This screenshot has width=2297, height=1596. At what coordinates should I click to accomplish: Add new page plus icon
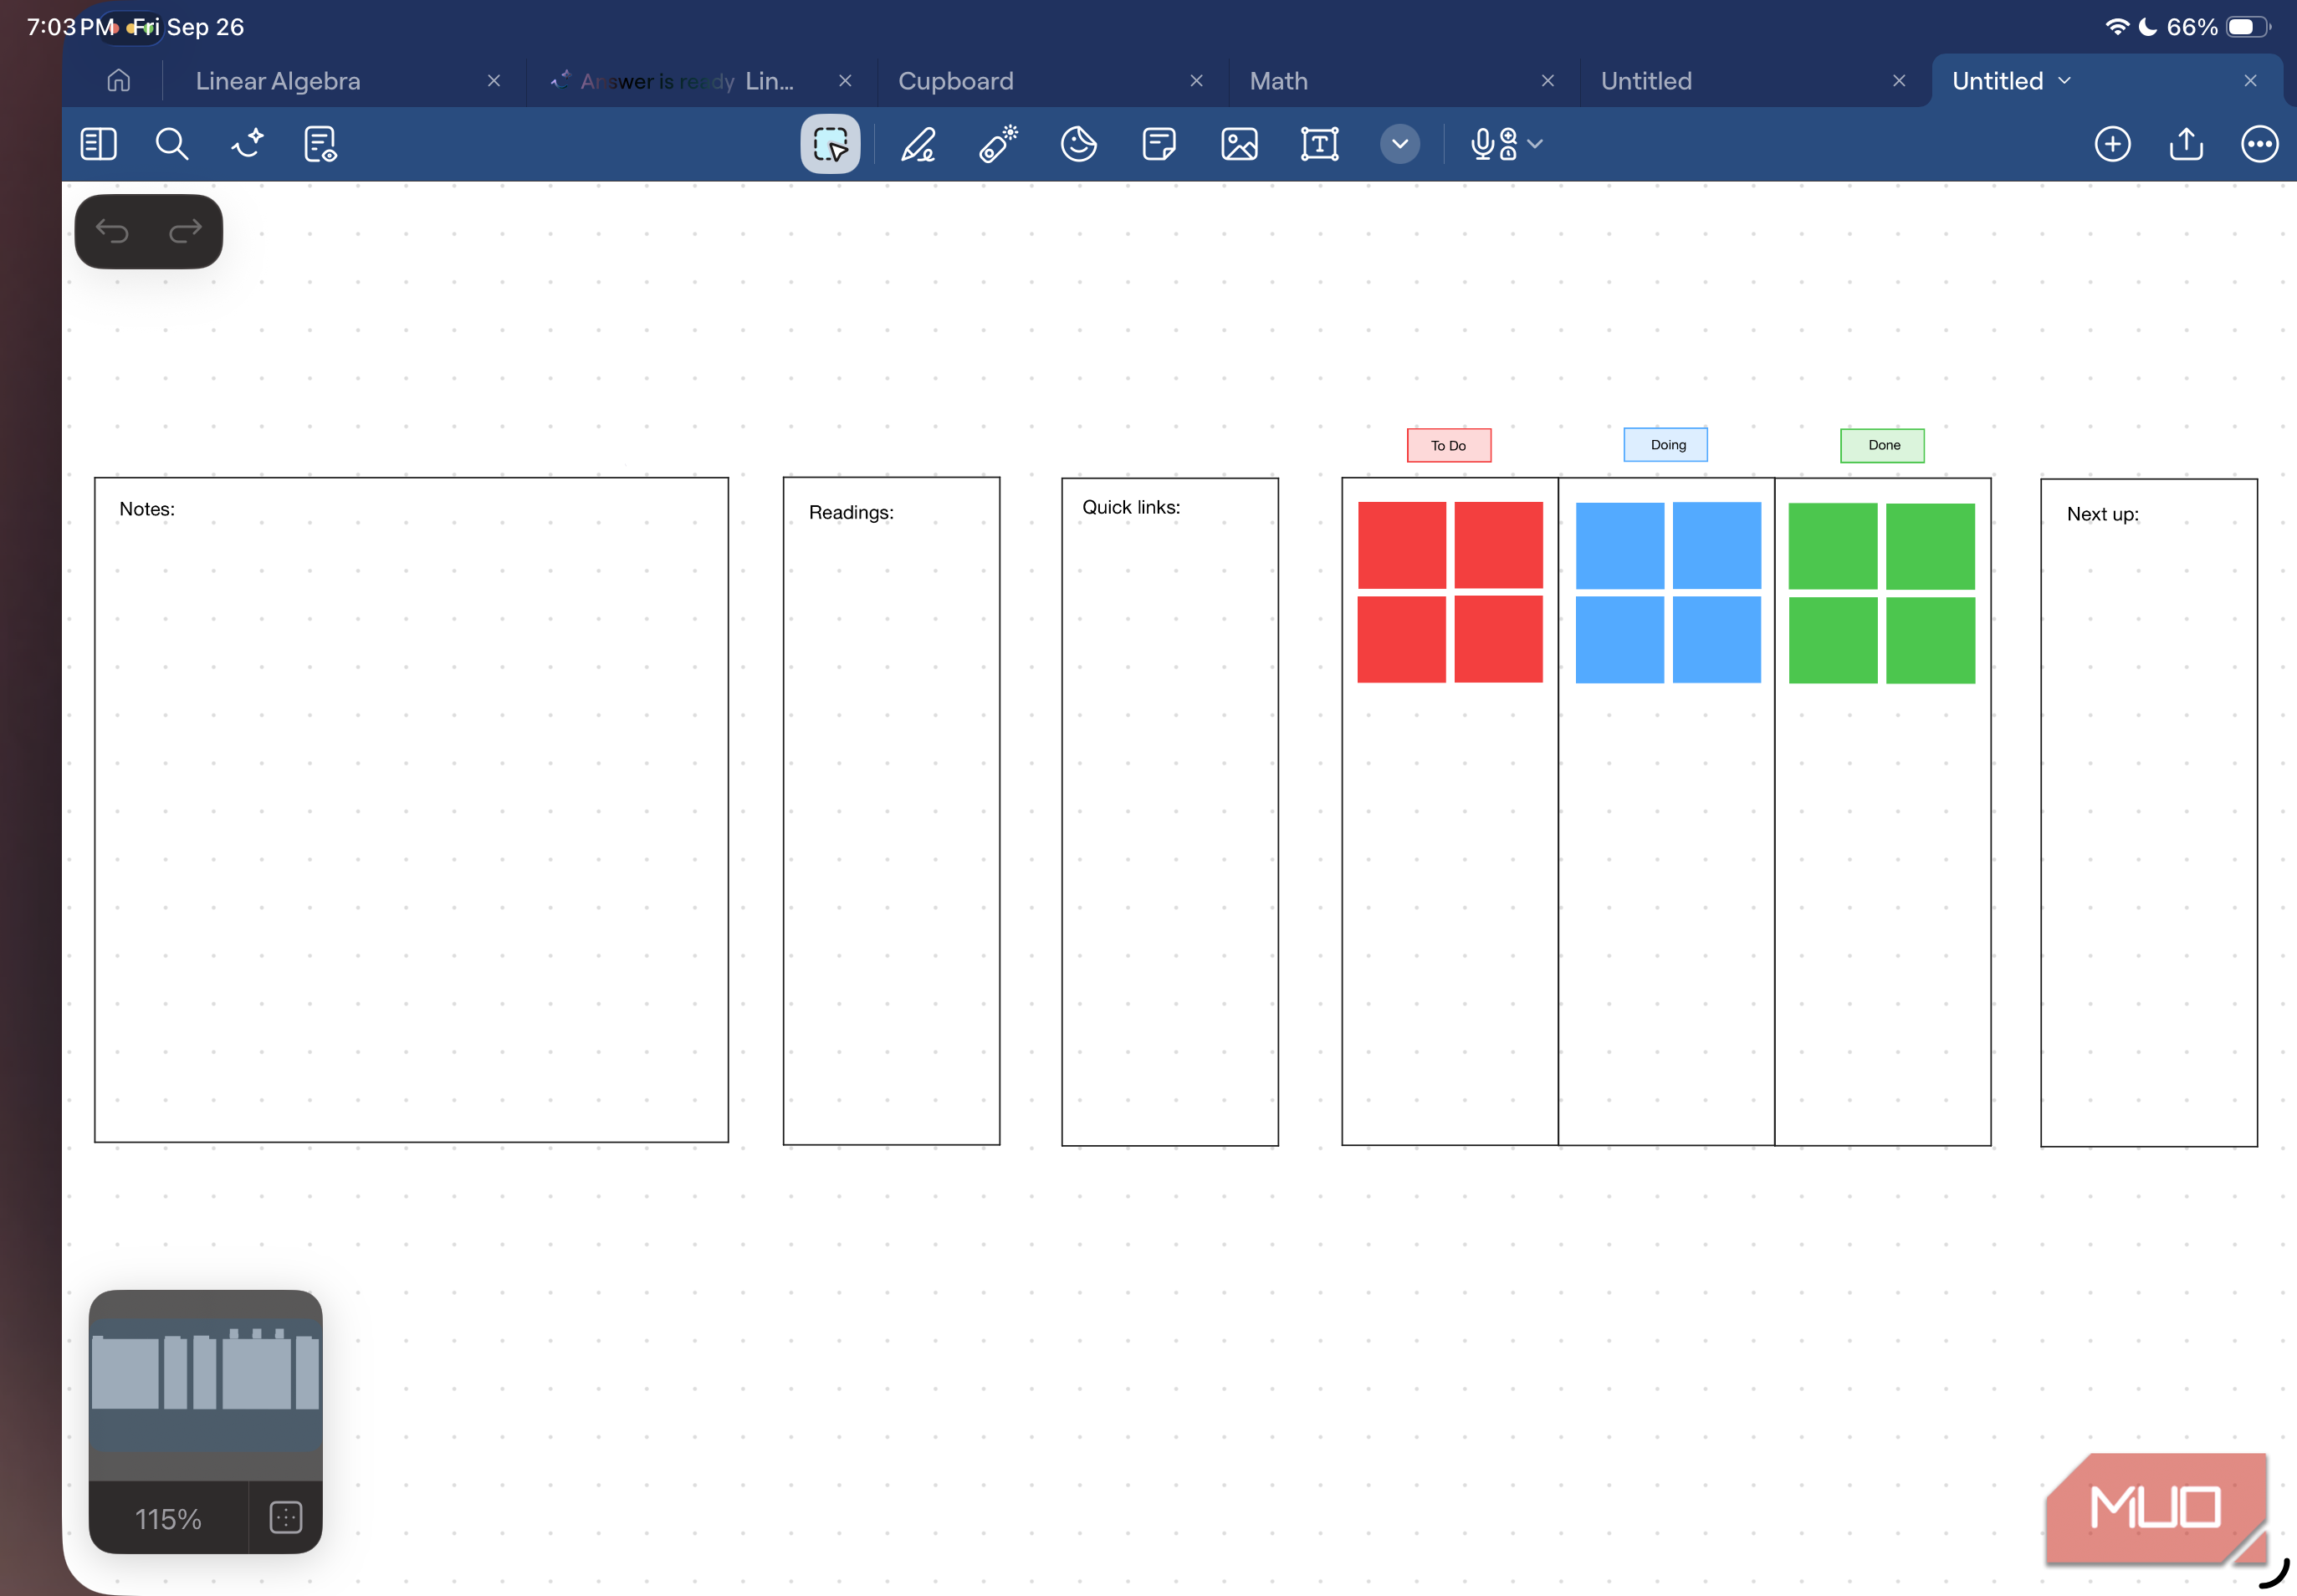2112,144
